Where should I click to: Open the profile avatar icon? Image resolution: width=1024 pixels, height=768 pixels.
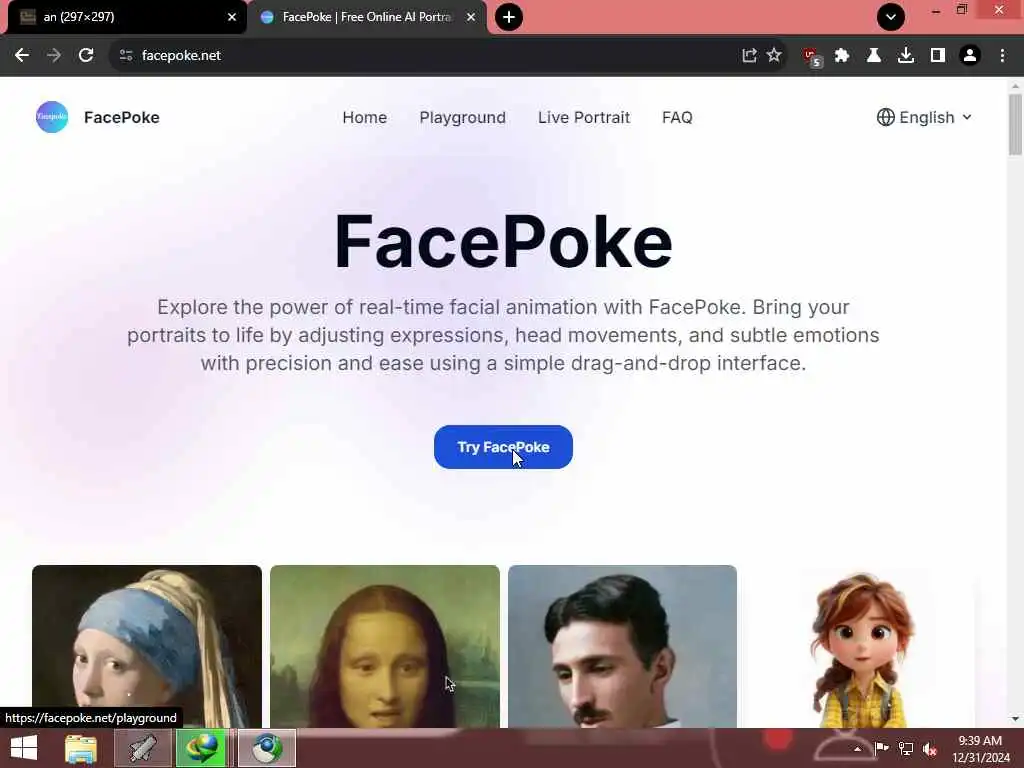[970, 56]
